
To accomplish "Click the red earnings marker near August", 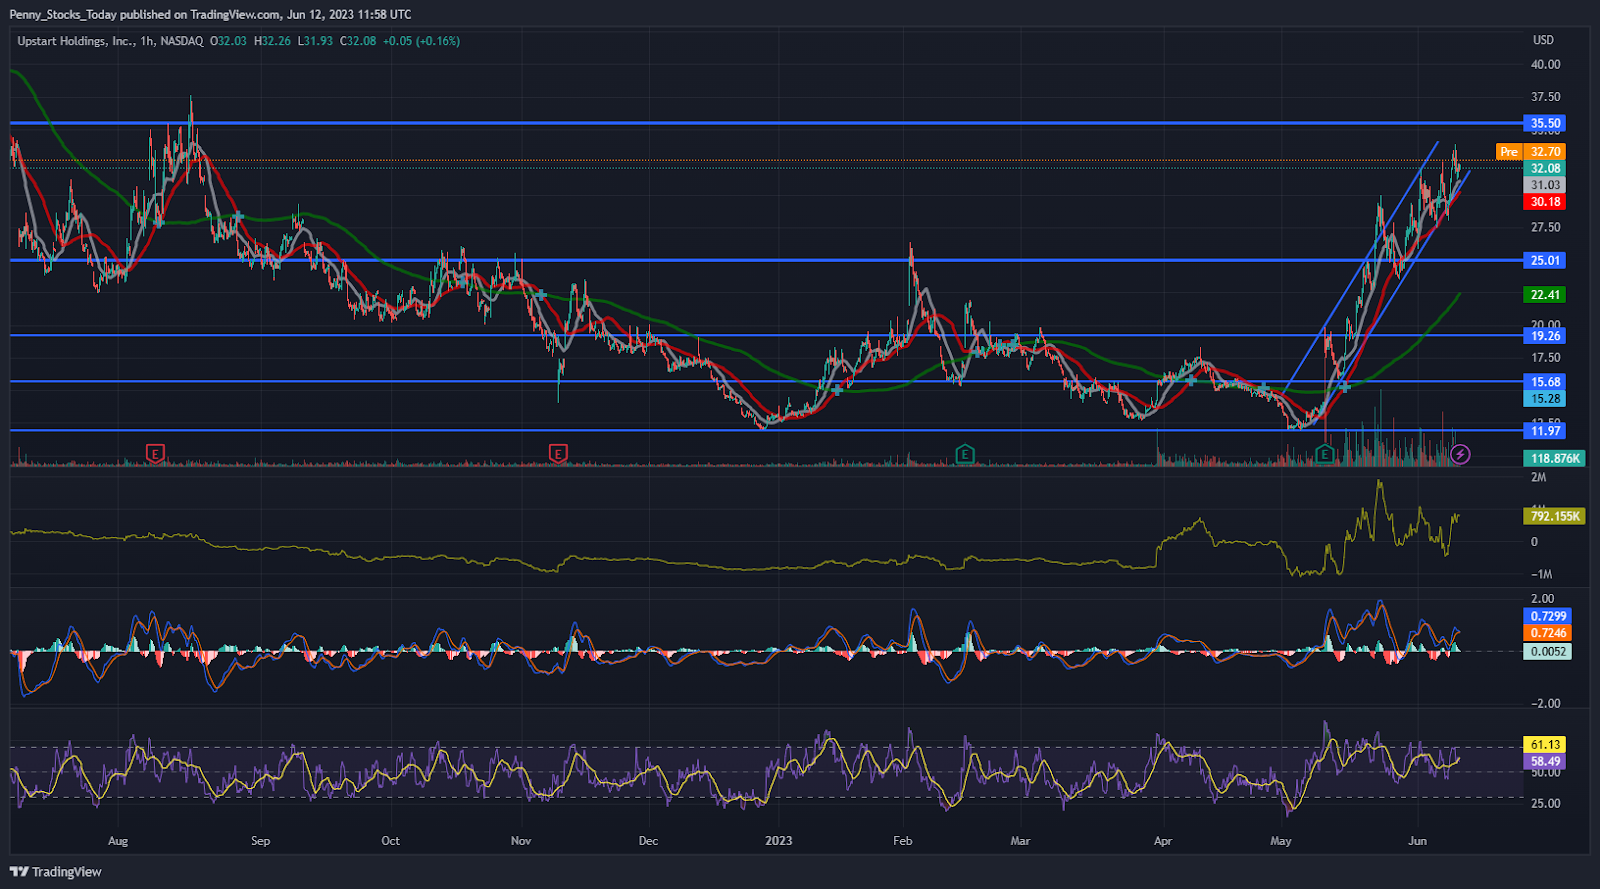I will 155,454.
